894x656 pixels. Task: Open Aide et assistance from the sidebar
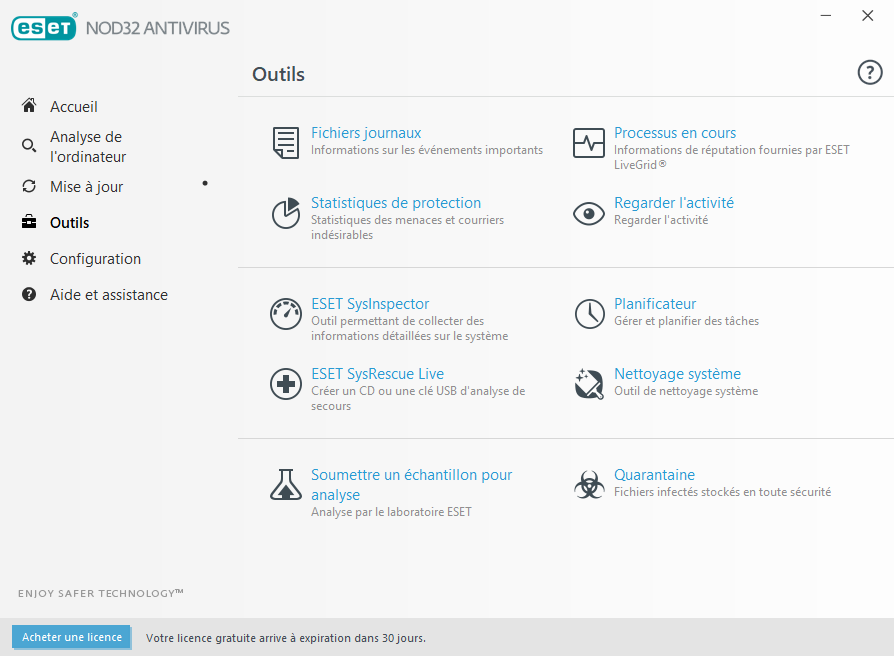[108, 295]
